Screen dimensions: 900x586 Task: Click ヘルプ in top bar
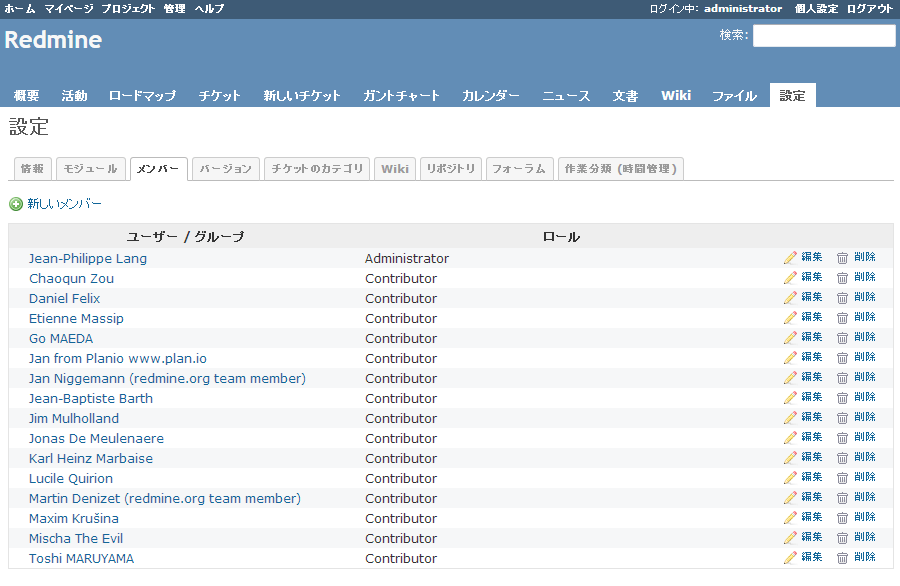pyautogui.click(x=210, y=9)
